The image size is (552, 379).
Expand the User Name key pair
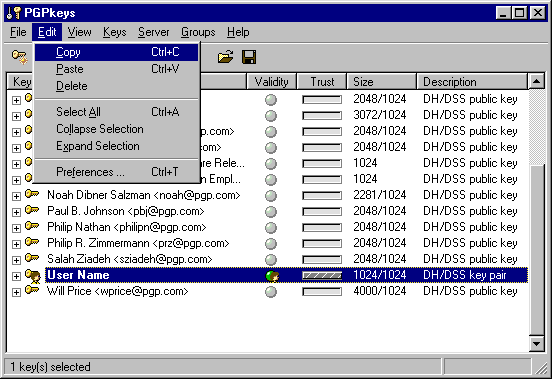click(x=16, y=276)
